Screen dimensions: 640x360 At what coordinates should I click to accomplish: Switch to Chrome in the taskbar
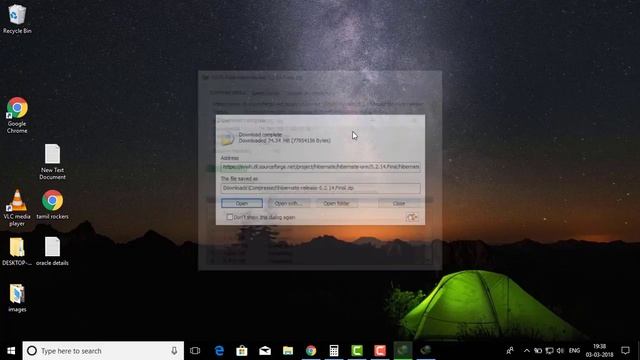311,351
